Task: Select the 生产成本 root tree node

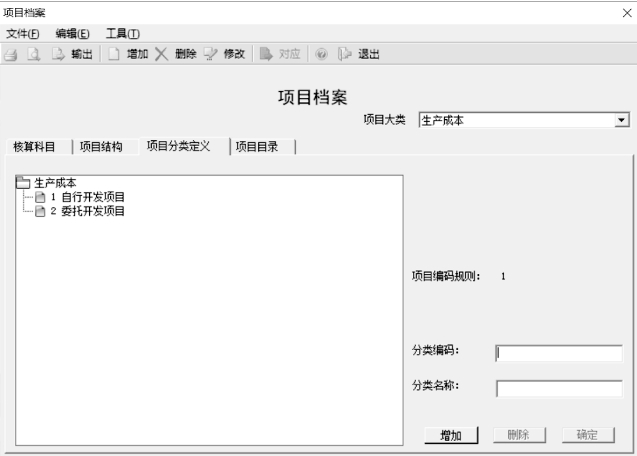Action: [55, 183]
